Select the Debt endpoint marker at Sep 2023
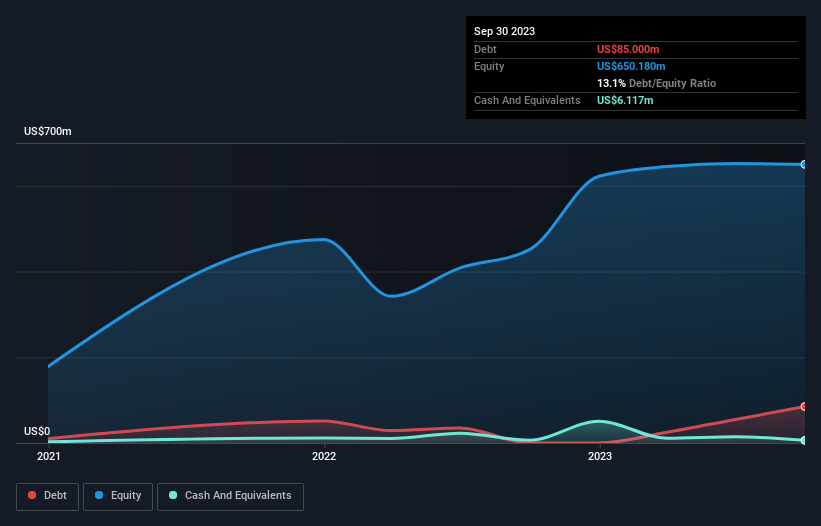The width and height of the screenshot is (821, 526). 803,407
